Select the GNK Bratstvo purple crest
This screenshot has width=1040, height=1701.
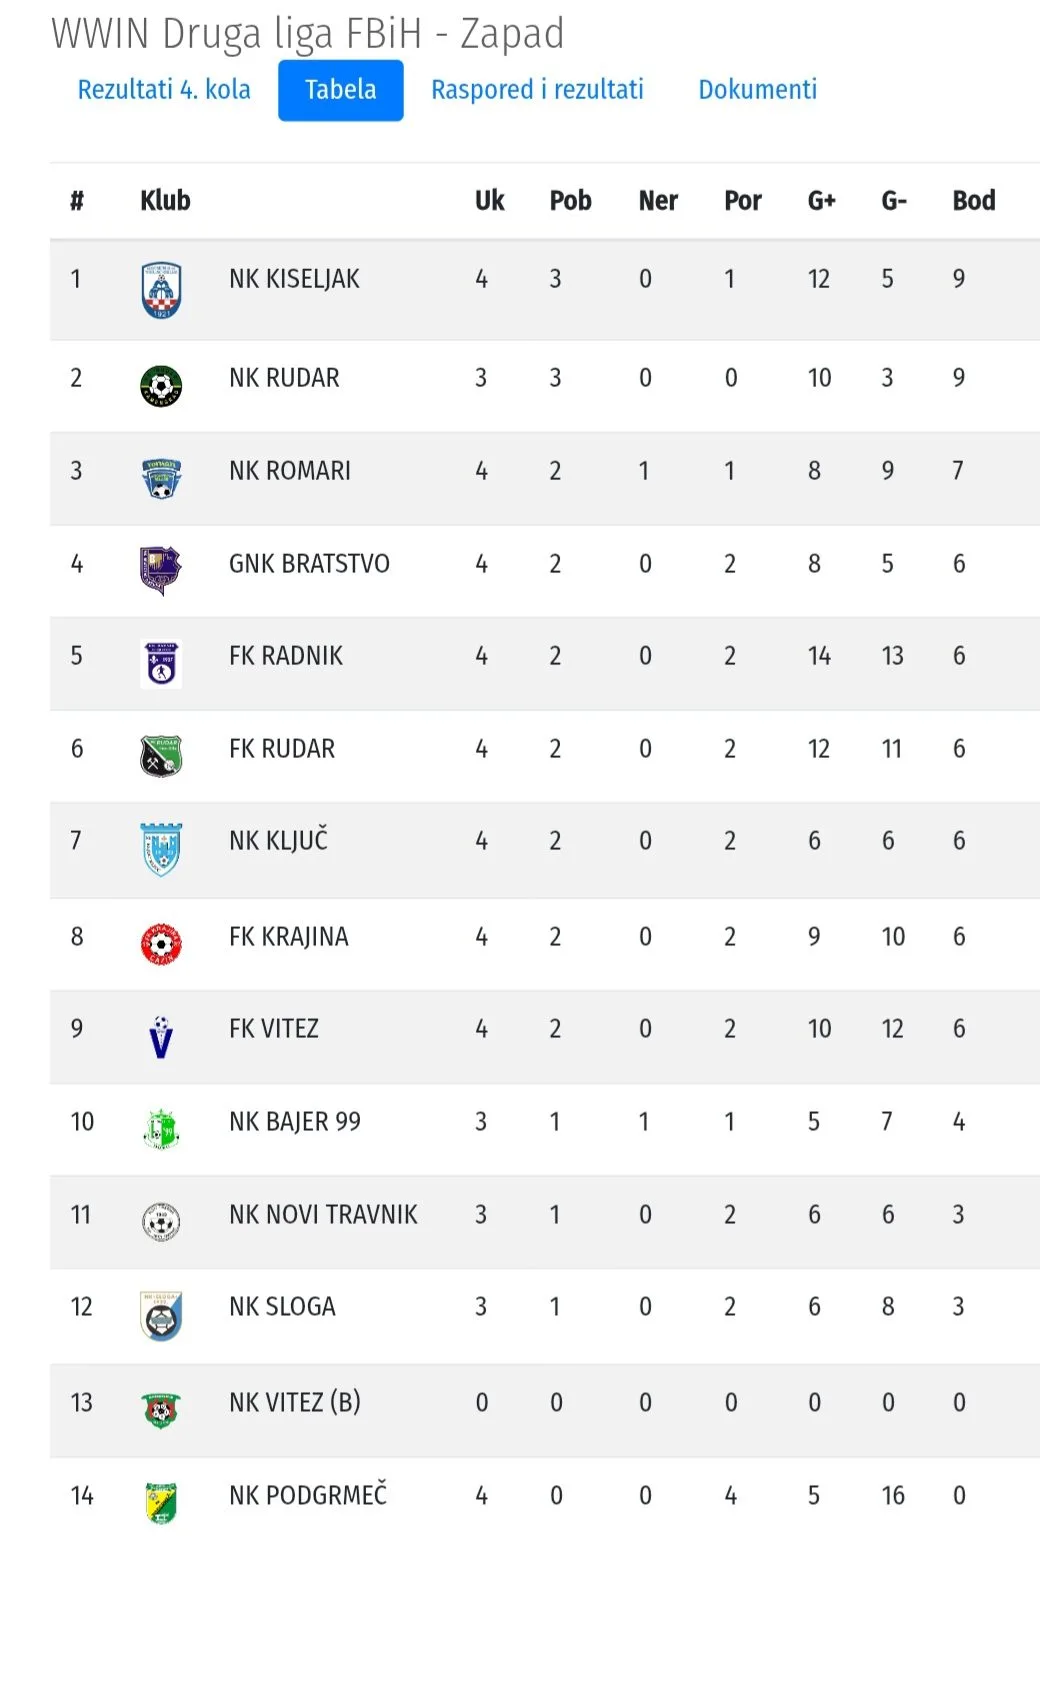(161, 571)
